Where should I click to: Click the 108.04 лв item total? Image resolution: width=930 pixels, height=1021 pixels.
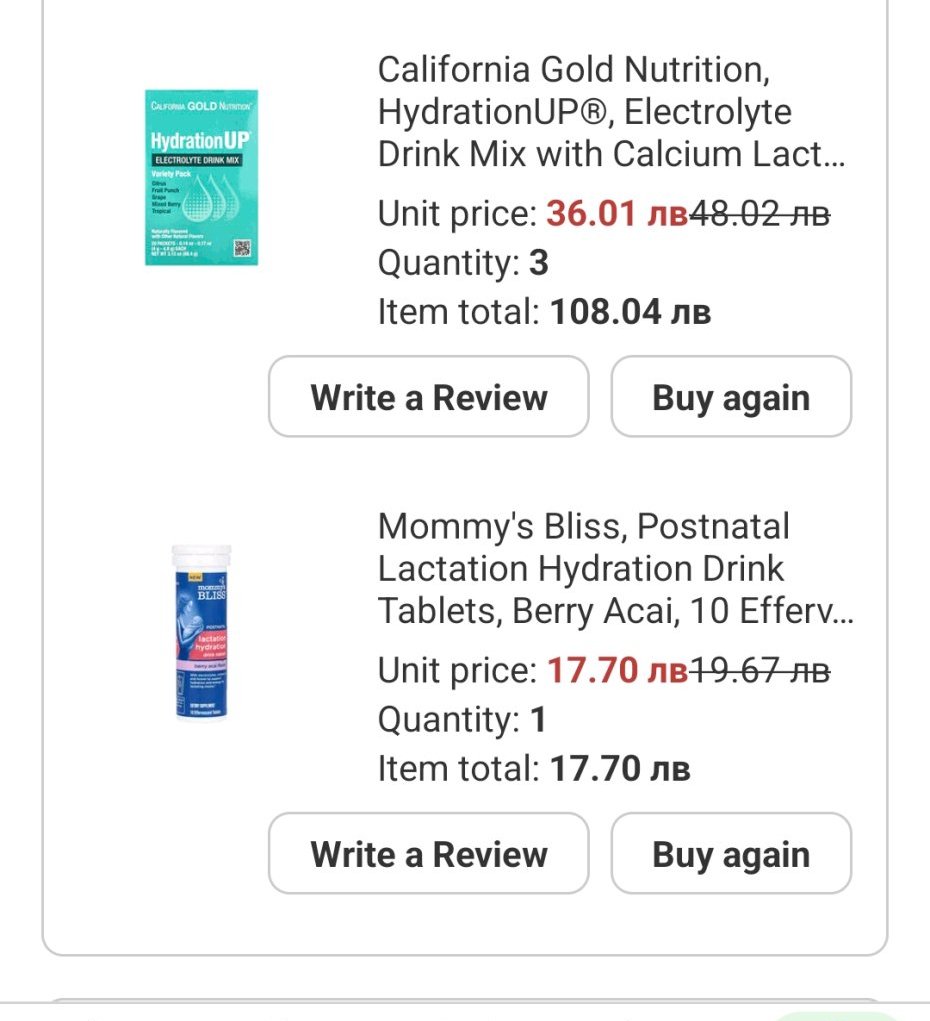[630, 312]
